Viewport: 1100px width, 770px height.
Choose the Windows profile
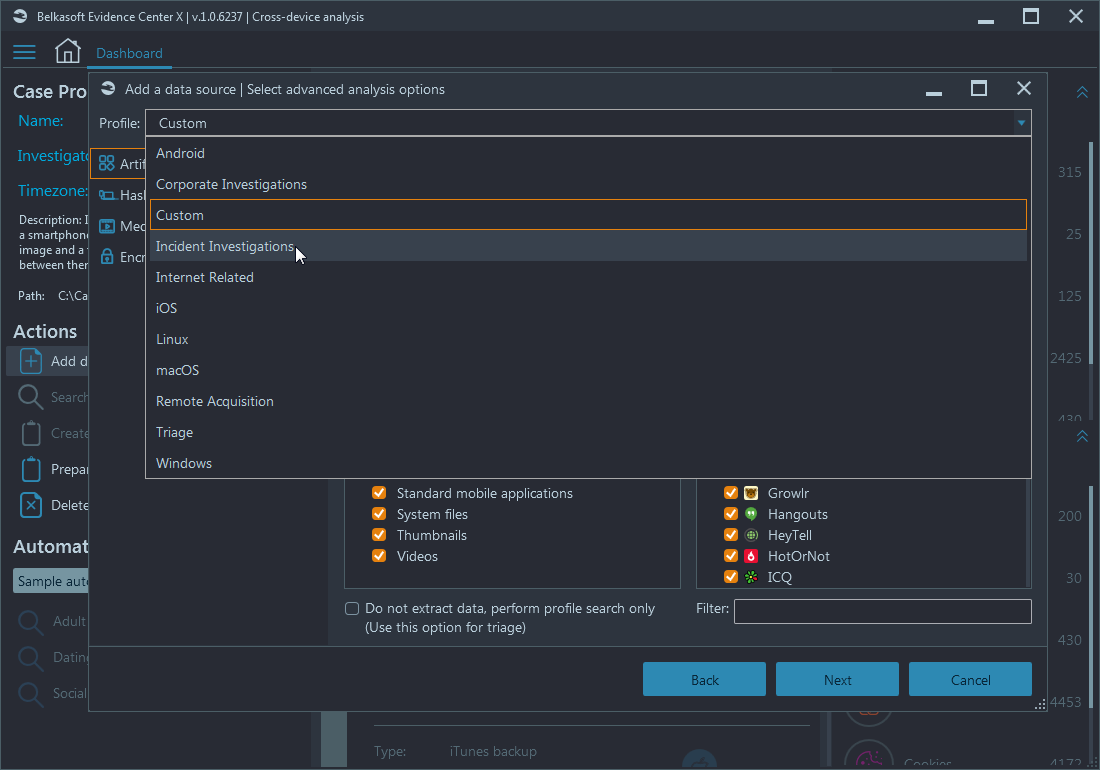(x=588, y=463)
